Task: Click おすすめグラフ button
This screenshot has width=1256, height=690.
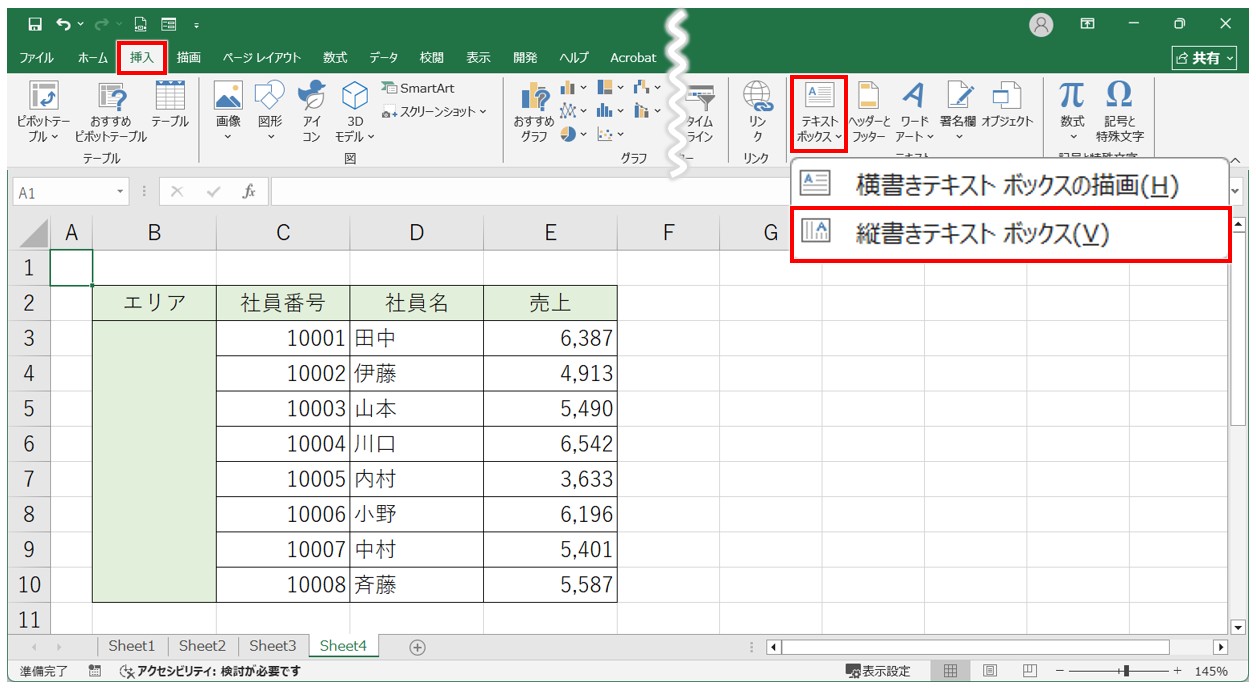Action: click(x=534, y=114)
